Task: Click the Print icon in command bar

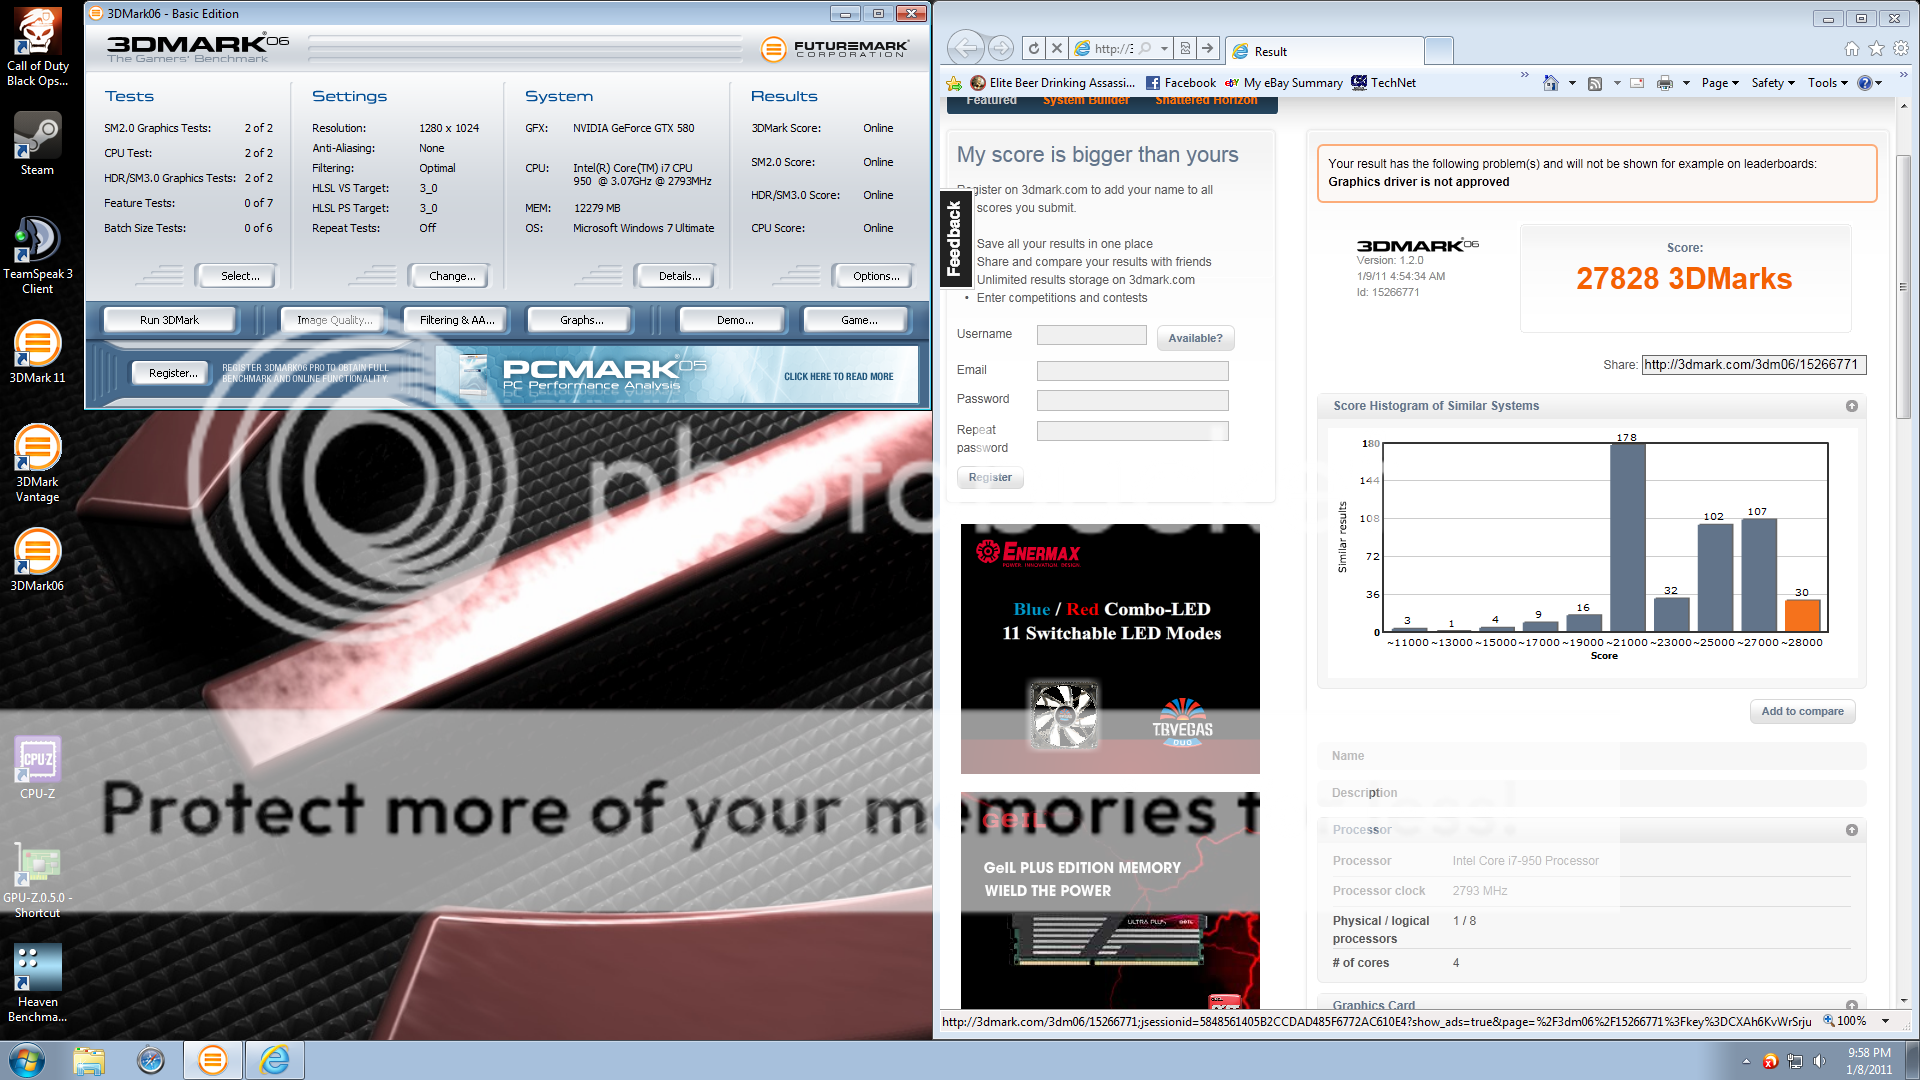Action: (1664, 83)
